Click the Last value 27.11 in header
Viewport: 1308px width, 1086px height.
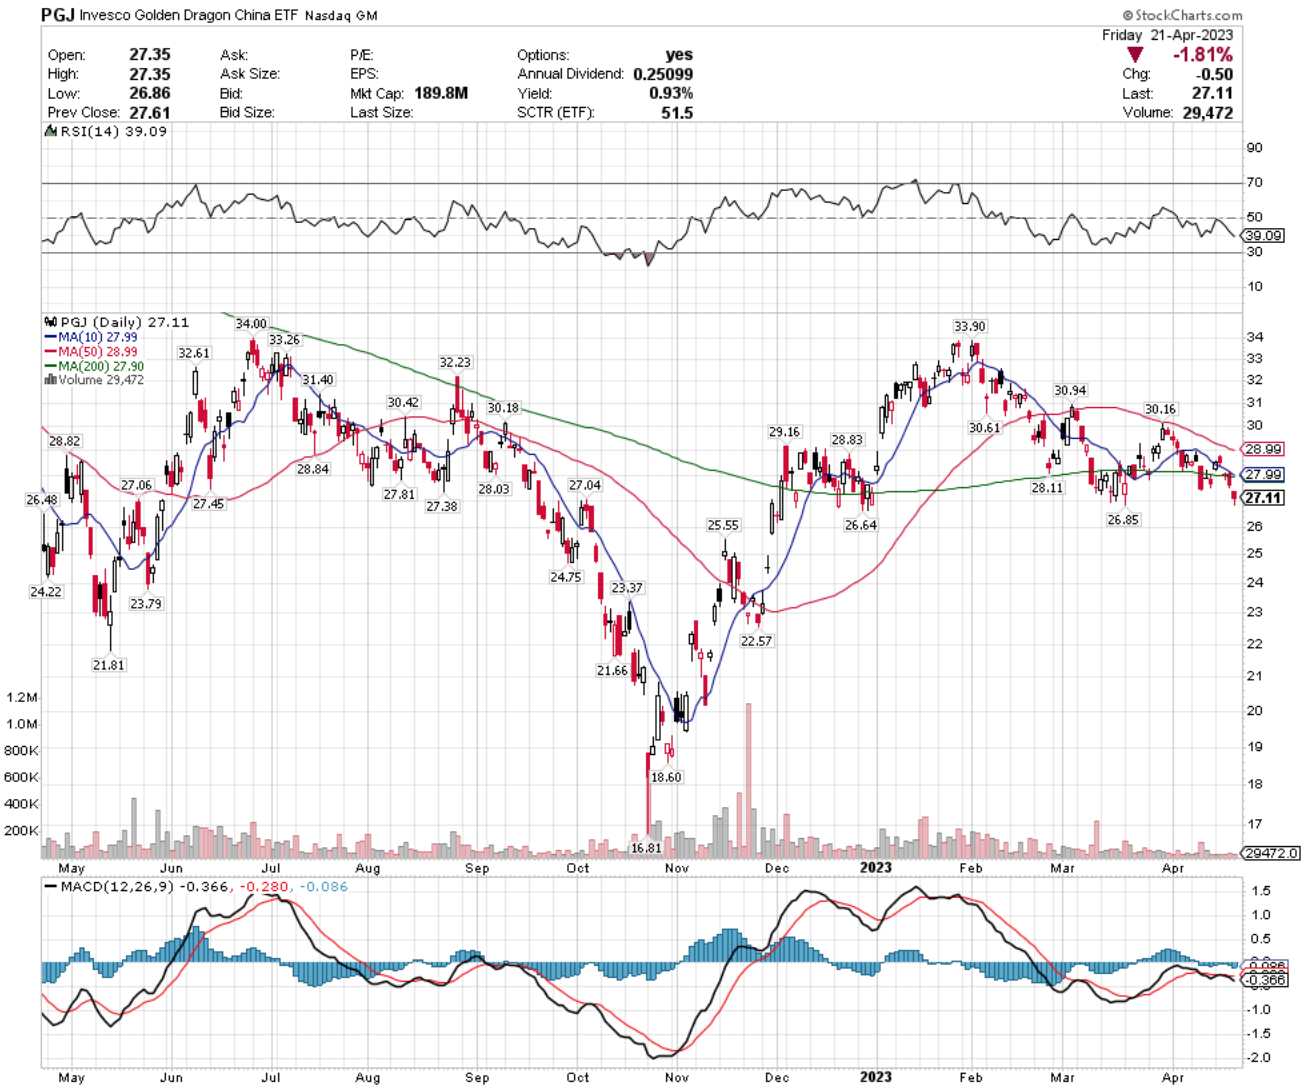(1212, 93)
